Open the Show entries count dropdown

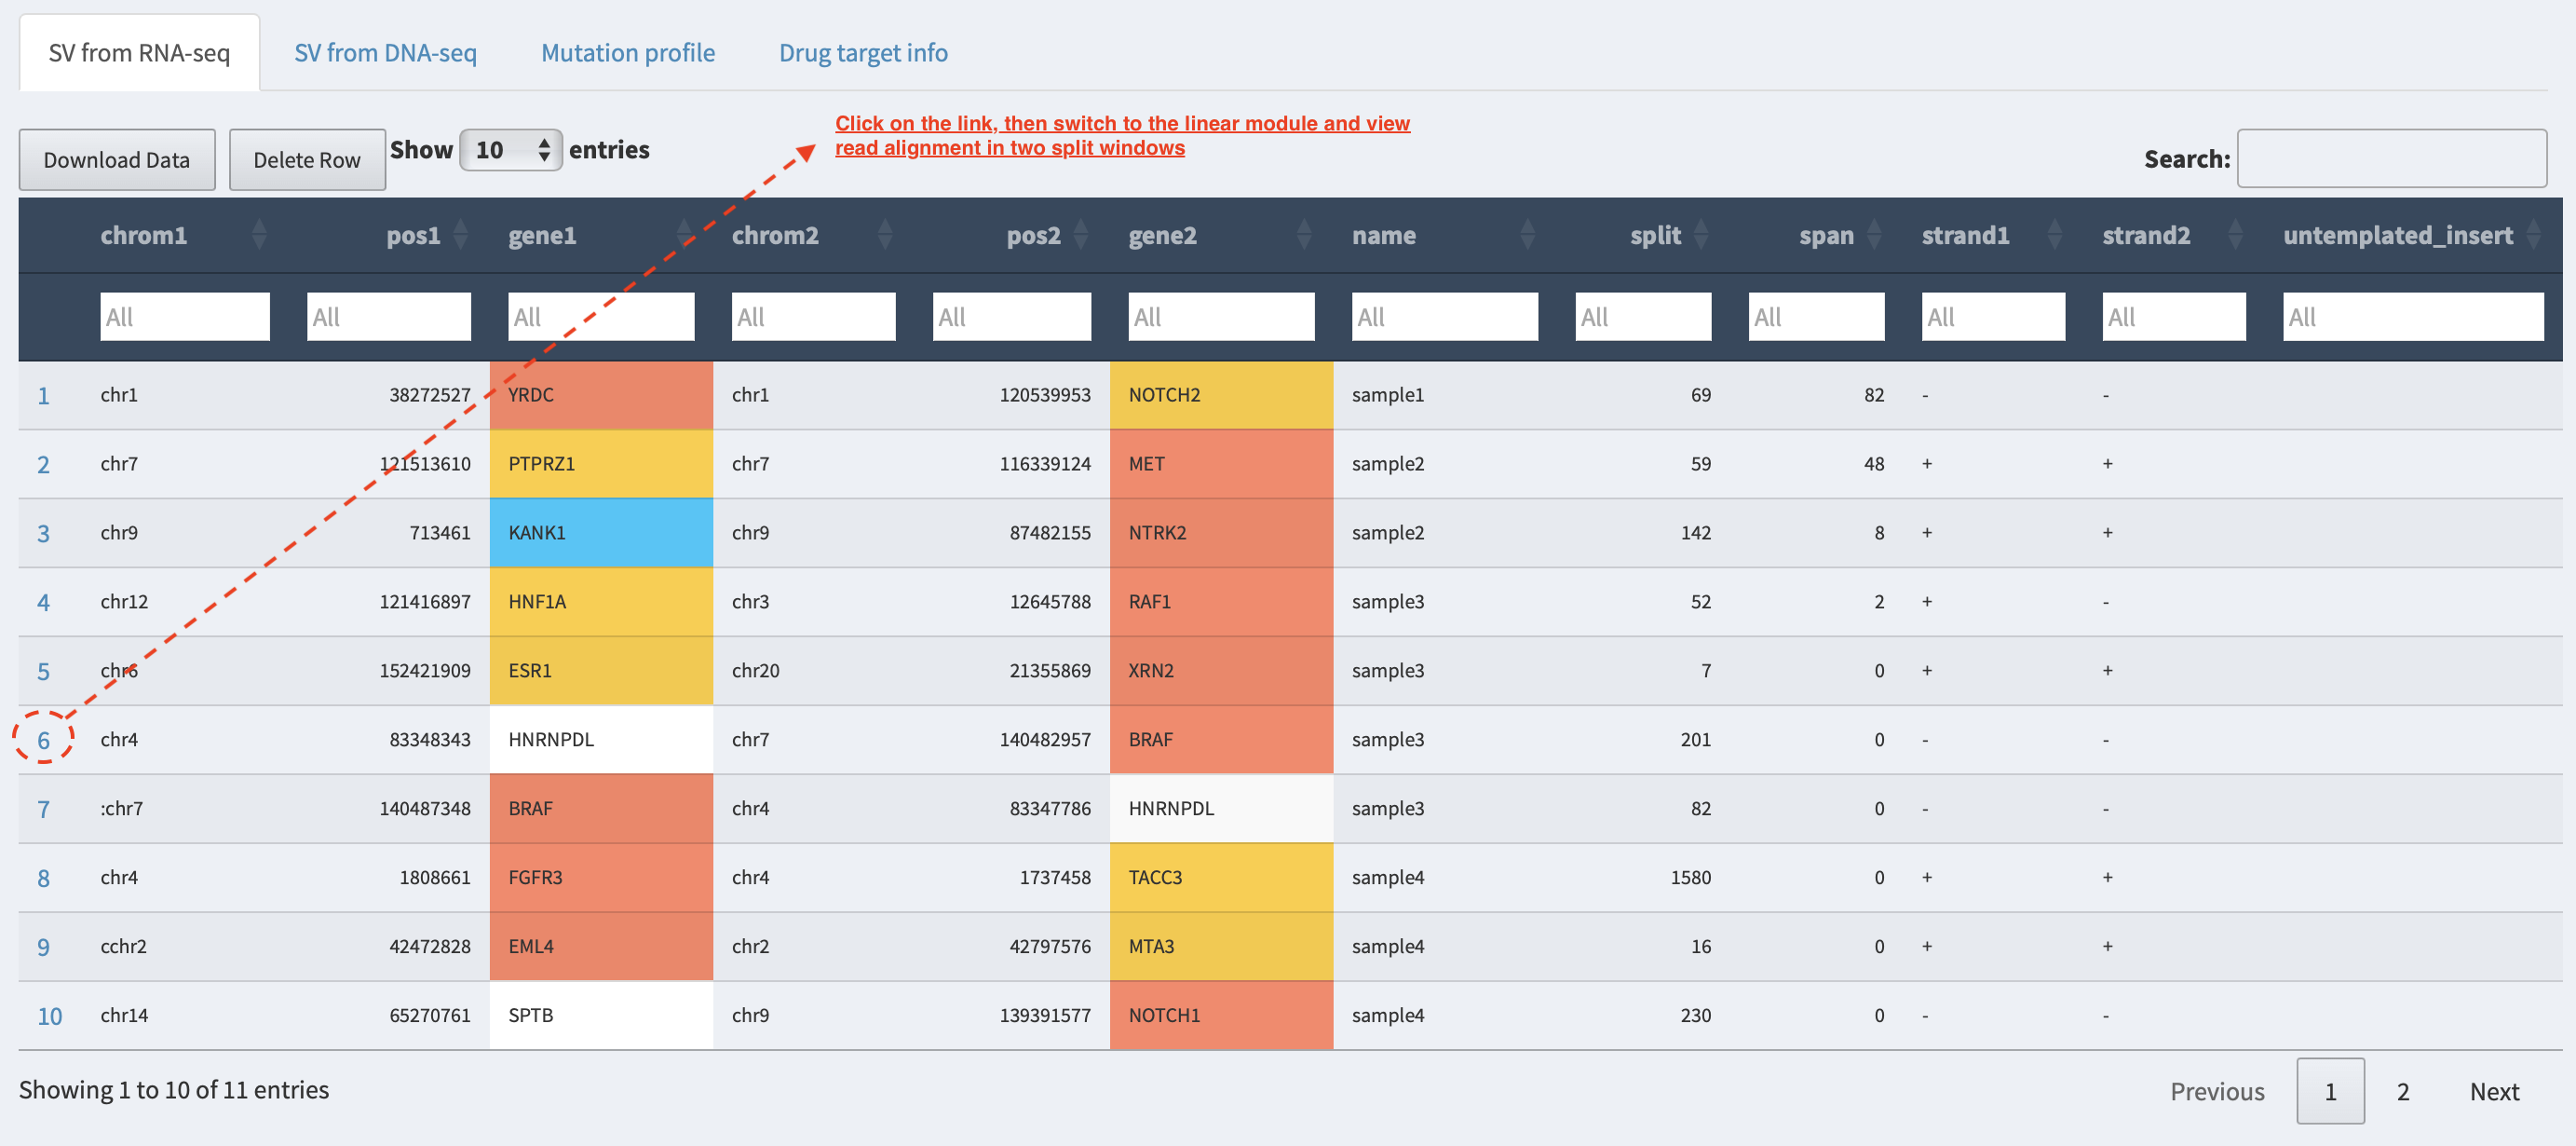pyautogui.click(x=511, y=150)
